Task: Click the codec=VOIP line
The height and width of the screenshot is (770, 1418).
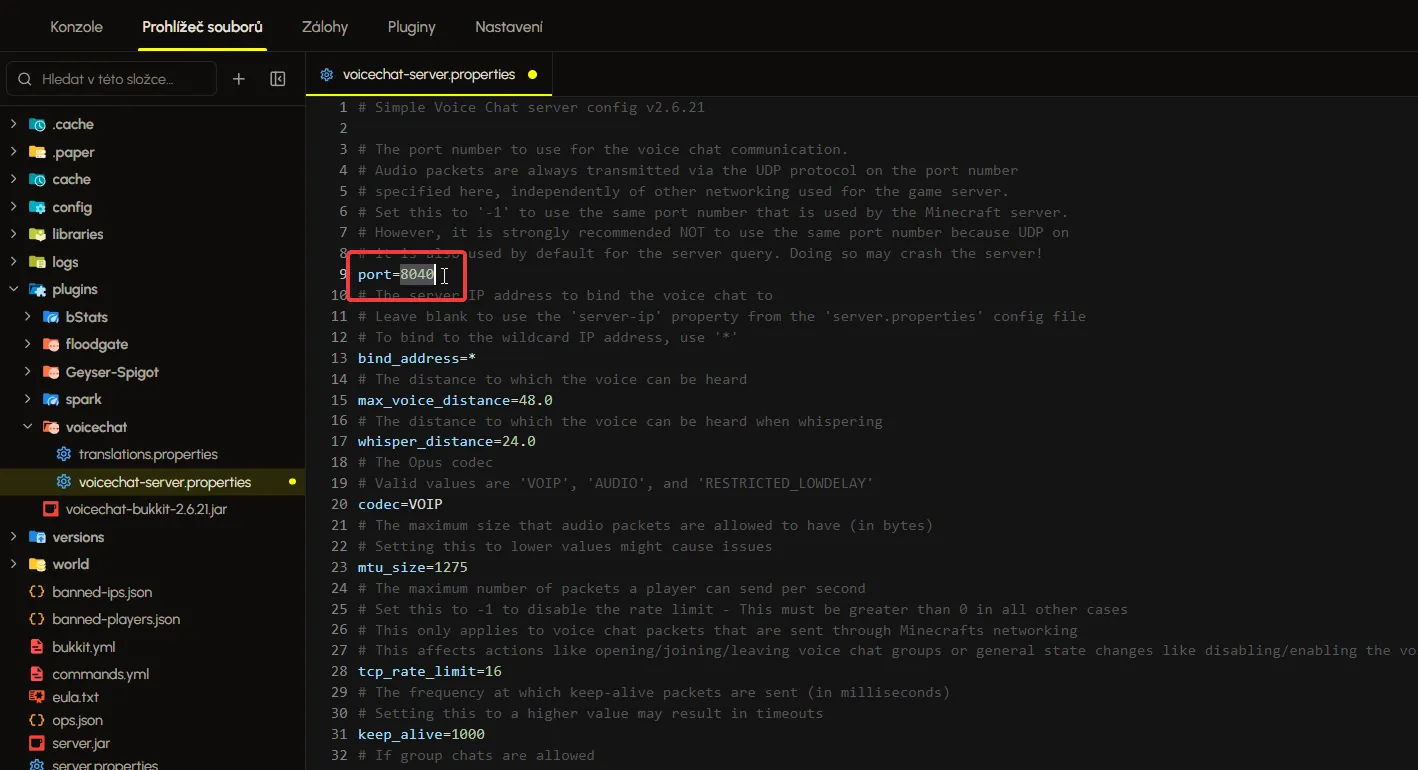Action: click(x=400, y=504)
